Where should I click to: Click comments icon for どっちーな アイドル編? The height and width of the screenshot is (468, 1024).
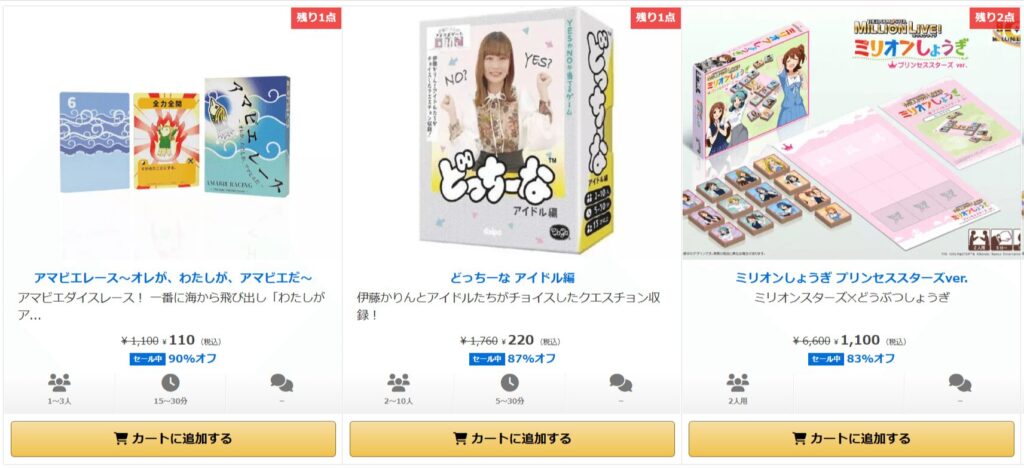[x=620, y=382]
